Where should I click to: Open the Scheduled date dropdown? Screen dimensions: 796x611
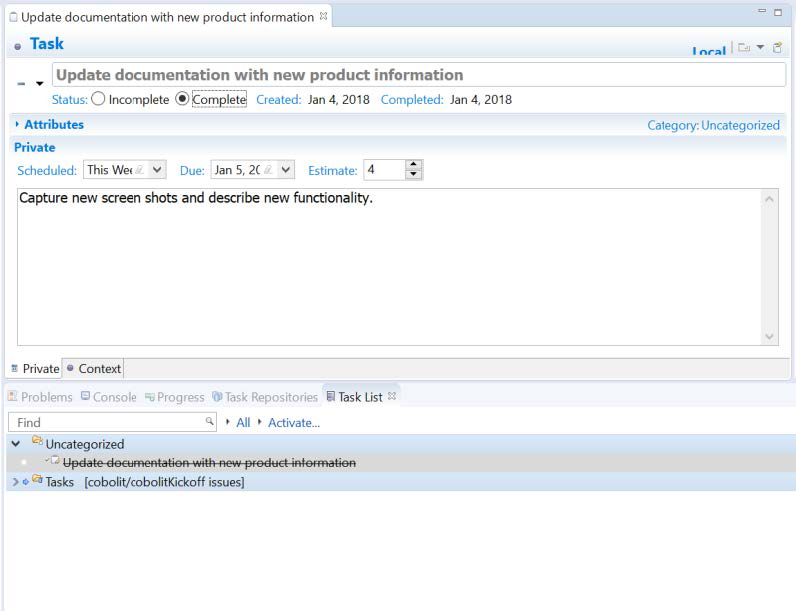point(157,171)
